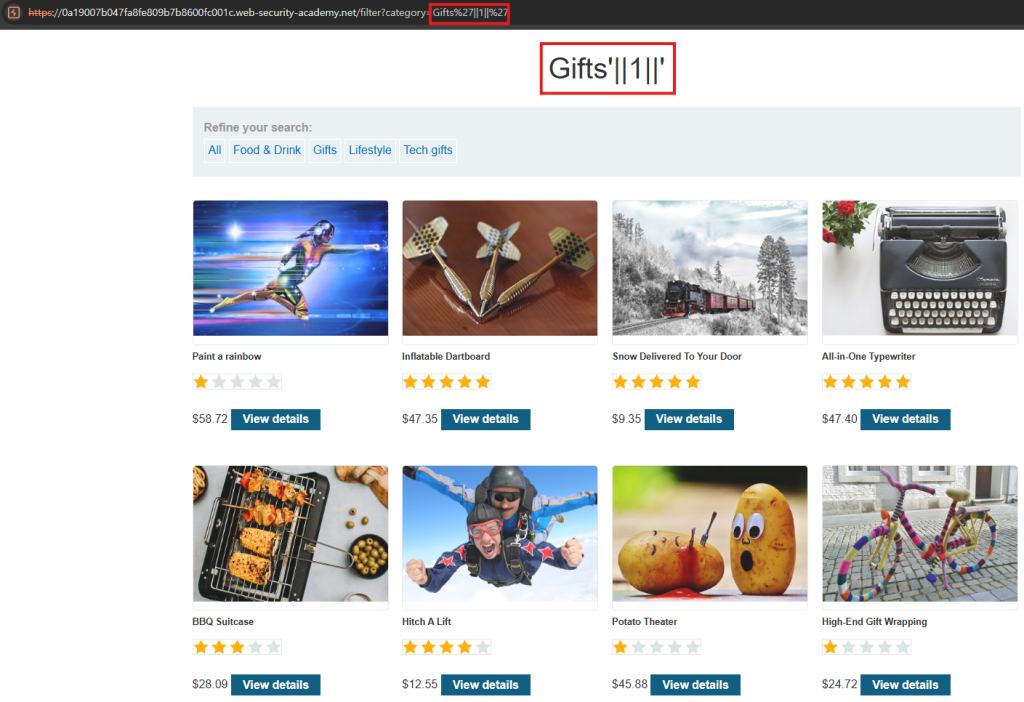Click the site security icon in address bar
Screen dimensions: 1024x702
click(13, 12)
